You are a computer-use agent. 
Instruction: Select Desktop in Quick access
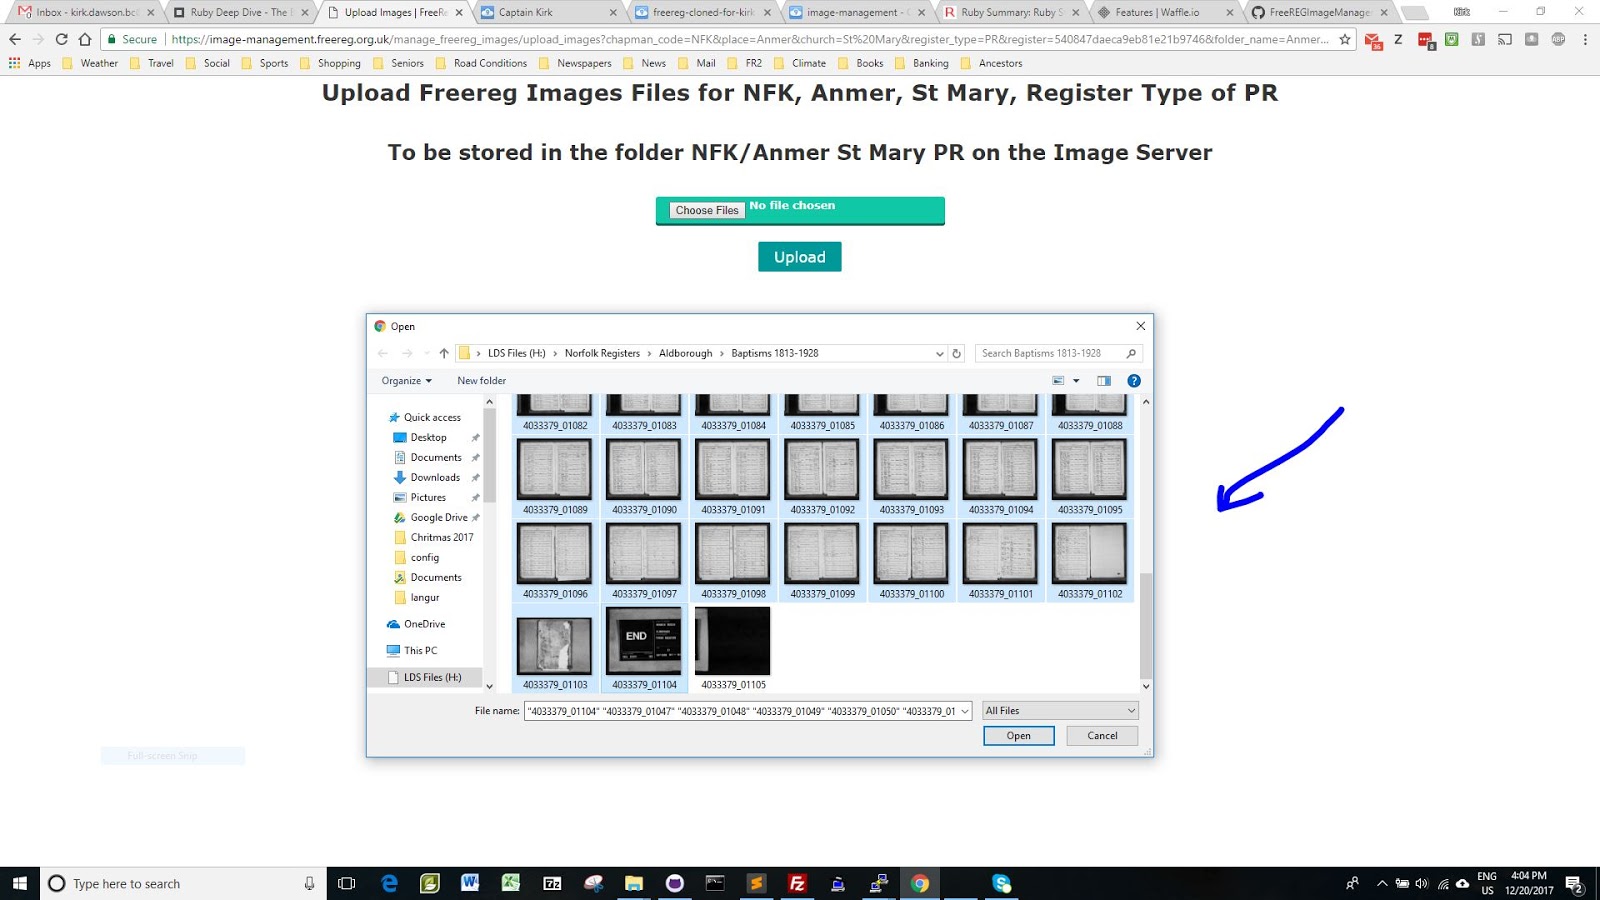click(x=428, y=437)
